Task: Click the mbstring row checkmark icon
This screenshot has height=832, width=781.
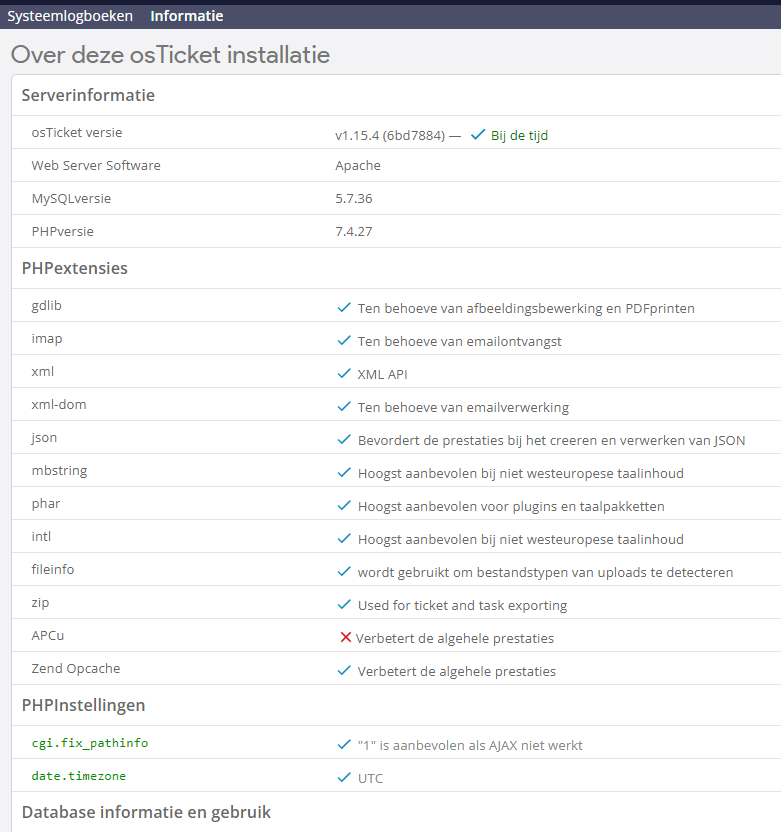Action: coord(344,472)
